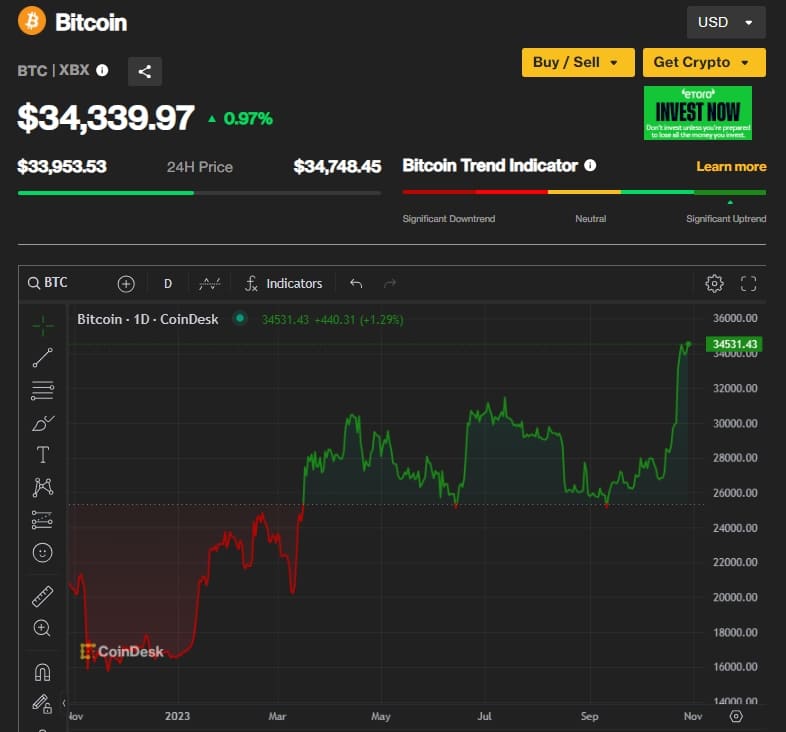This screenshot has height=732, width=786.
Task: Click the Significant Downtrend label
Action: [x=449, y=219]
